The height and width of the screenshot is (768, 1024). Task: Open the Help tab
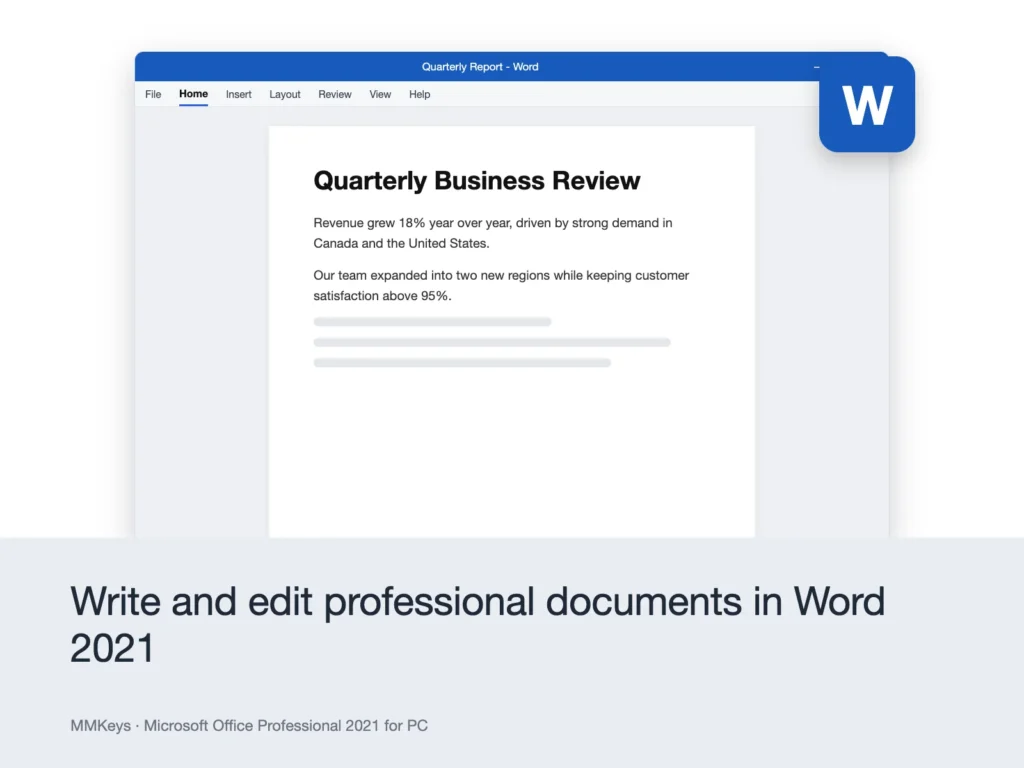(x=419, y=94)
